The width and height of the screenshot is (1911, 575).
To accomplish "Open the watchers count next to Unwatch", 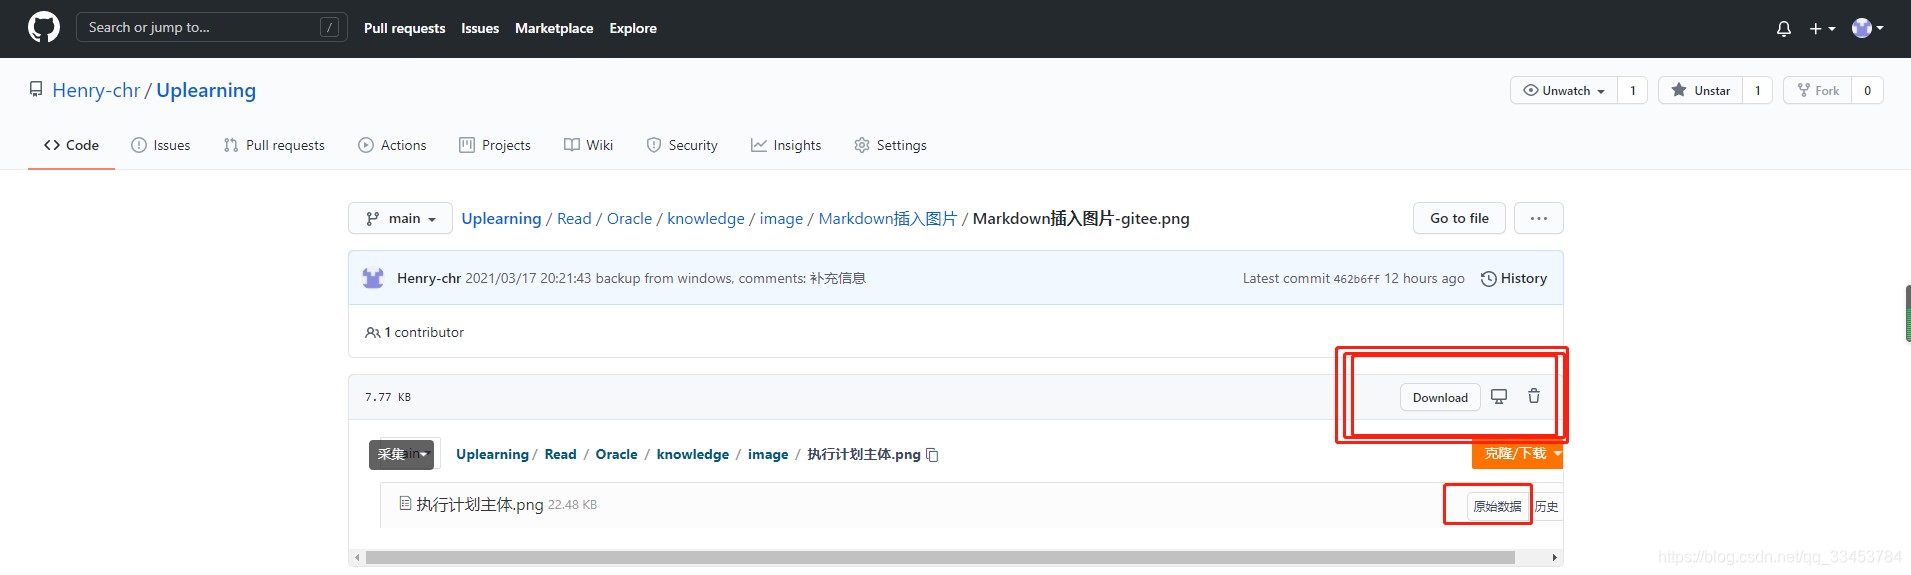I will (x=1633, y=90).
